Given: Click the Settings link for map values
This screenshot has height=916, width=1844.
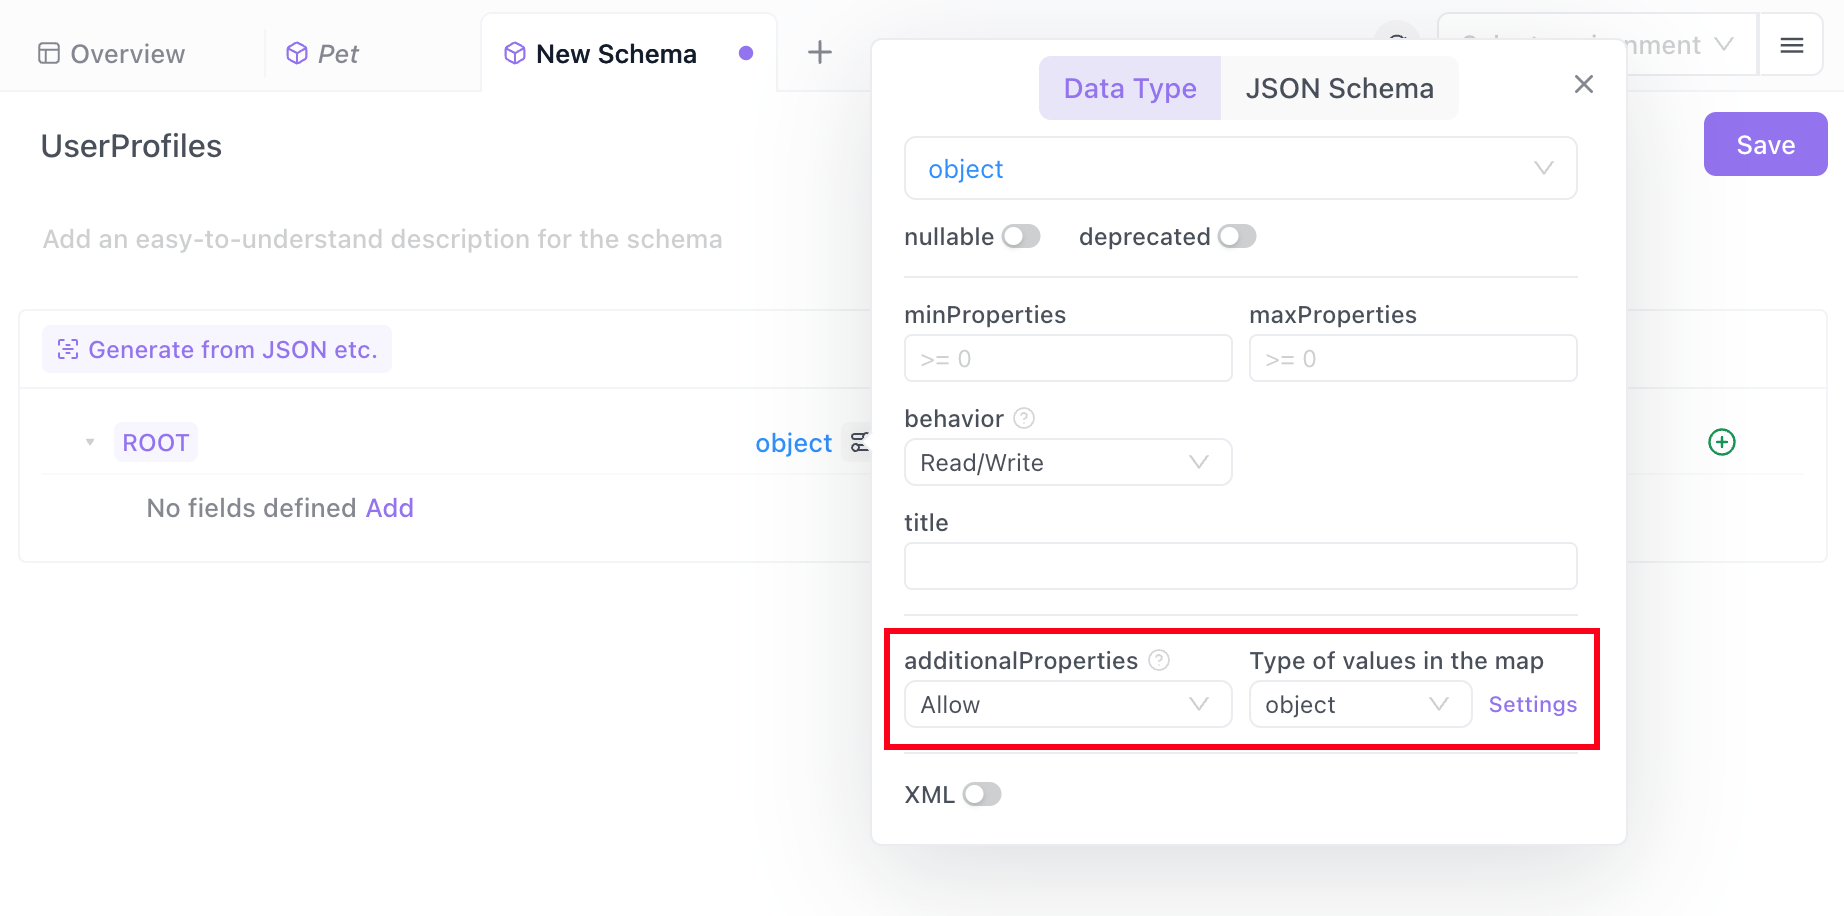Looking at the screenshot, I should (x=1532, y=704).
